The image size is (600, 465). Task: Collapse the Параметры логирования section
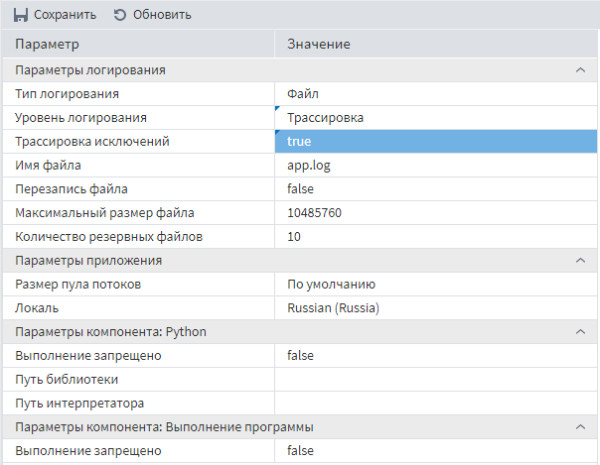[580, 70]
